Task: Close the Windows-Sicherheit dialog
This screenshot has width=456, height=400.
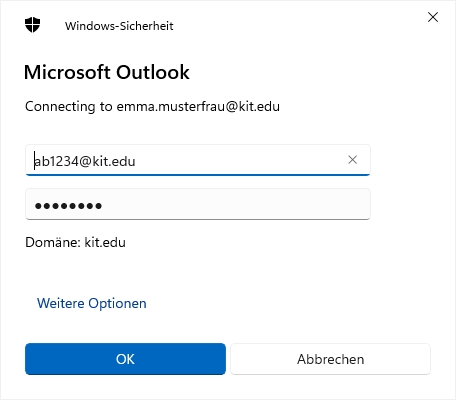Action: coord(433,17)
